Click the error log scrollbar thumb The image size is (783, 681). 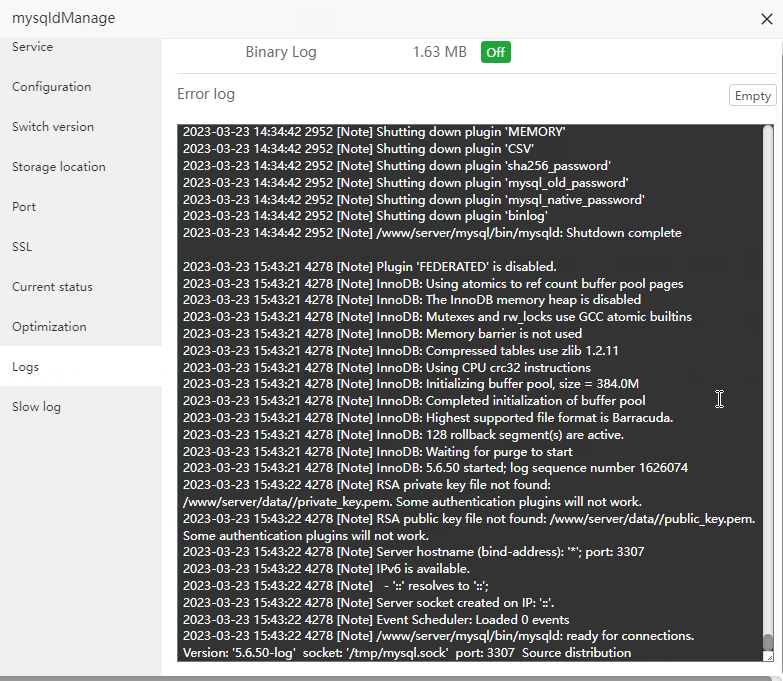(768, 642)
